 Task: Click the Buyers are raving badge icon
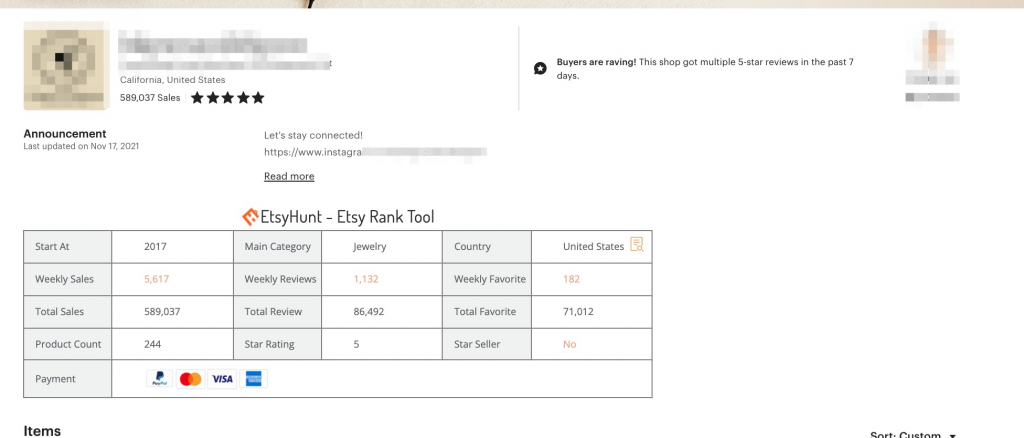click(x=540, y=68)
